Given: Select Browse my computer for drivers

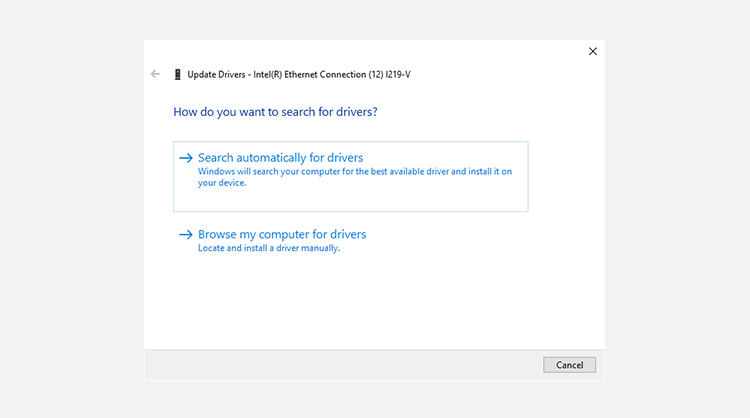Looking at the screenshot, I should pos(282,235).
